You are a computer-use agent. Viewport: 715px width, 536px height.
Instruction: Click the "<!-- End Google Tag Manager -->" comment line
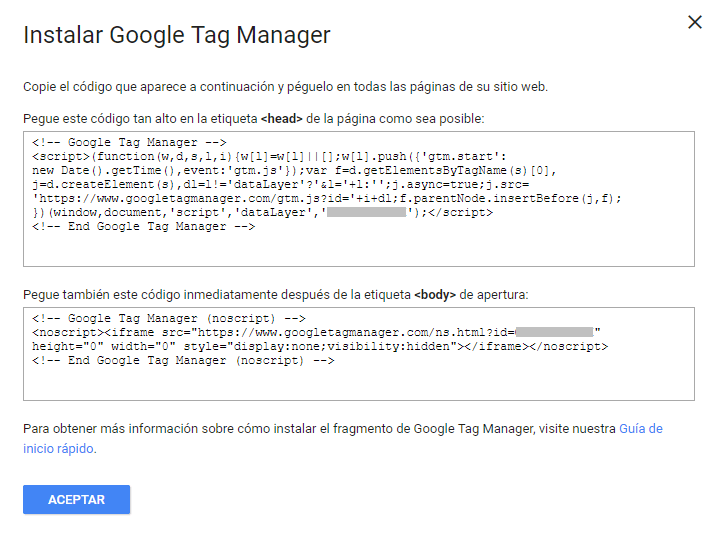[x=144, y=227]
